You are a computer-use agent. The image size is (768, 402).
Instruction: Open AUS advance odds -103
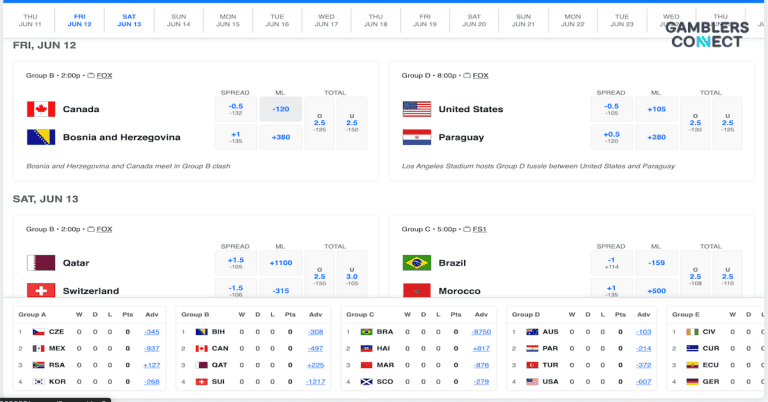pos(644,331)
